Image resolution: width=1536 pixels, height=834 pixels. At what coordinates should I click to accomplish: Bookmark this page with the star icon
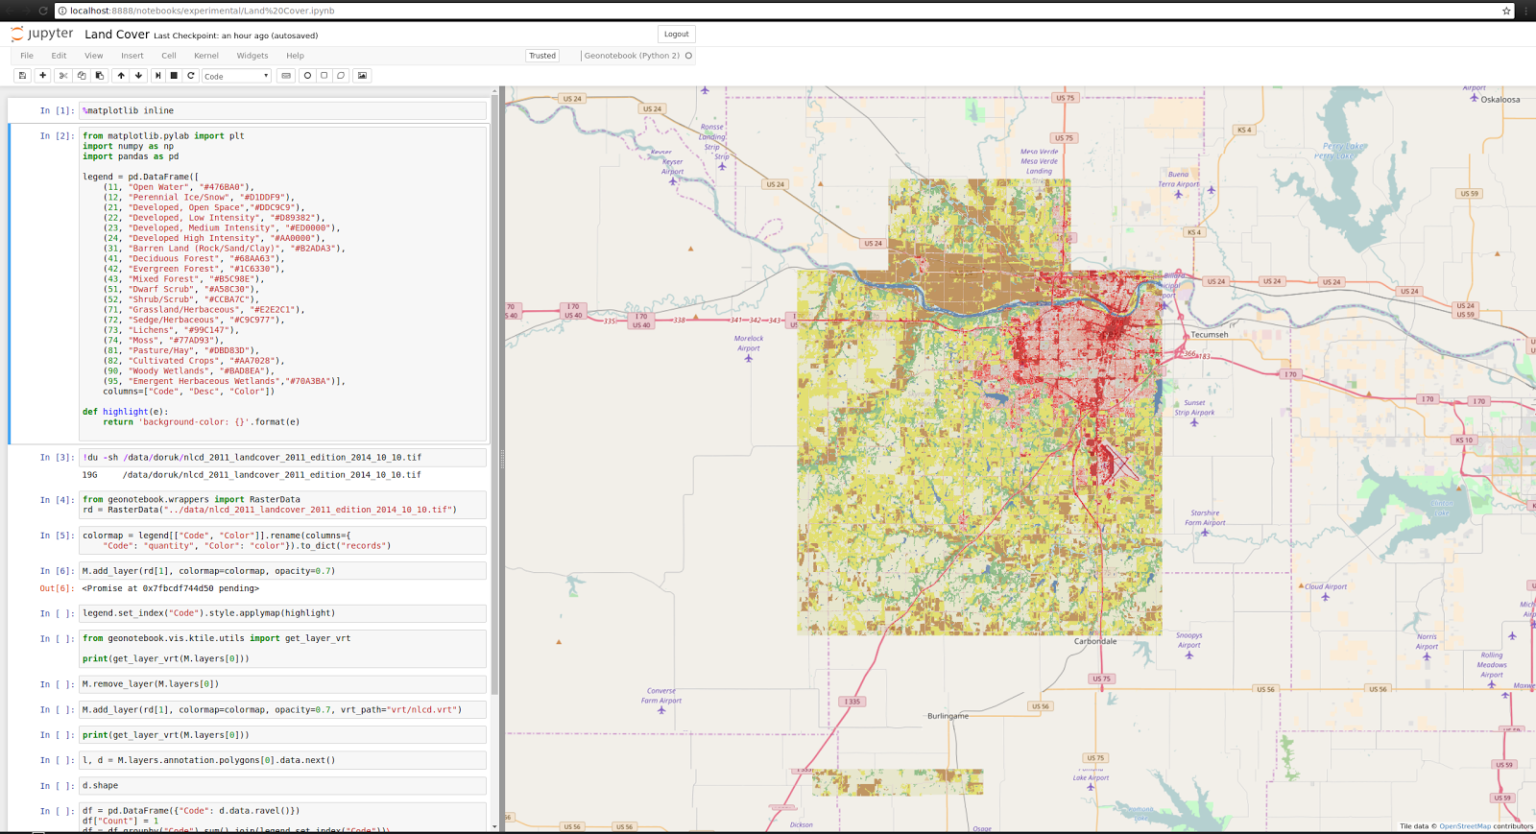pos(1506,11)
